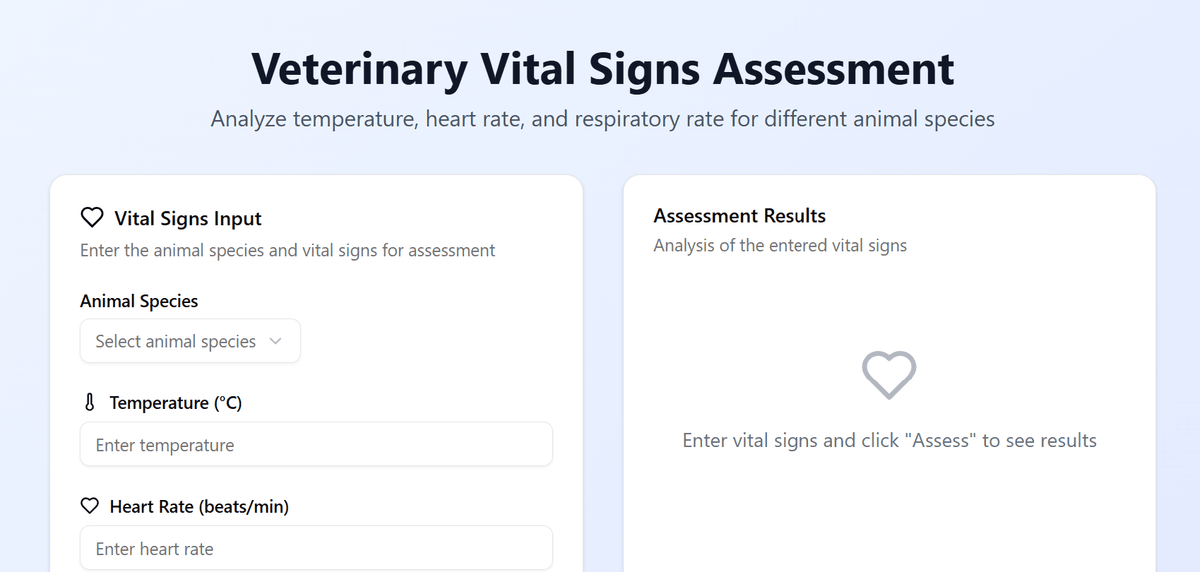Focus the Enter heart rate input field

tap(316, 549)
